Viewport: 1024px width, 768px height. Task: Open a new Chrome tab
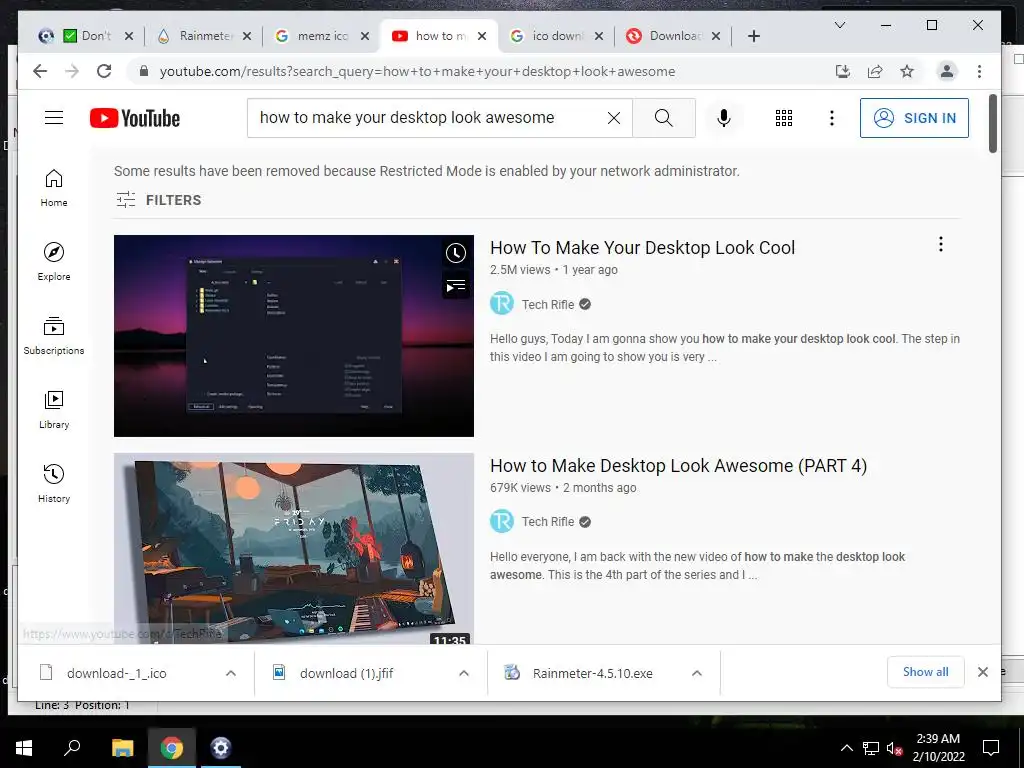(x=754, y=36)
